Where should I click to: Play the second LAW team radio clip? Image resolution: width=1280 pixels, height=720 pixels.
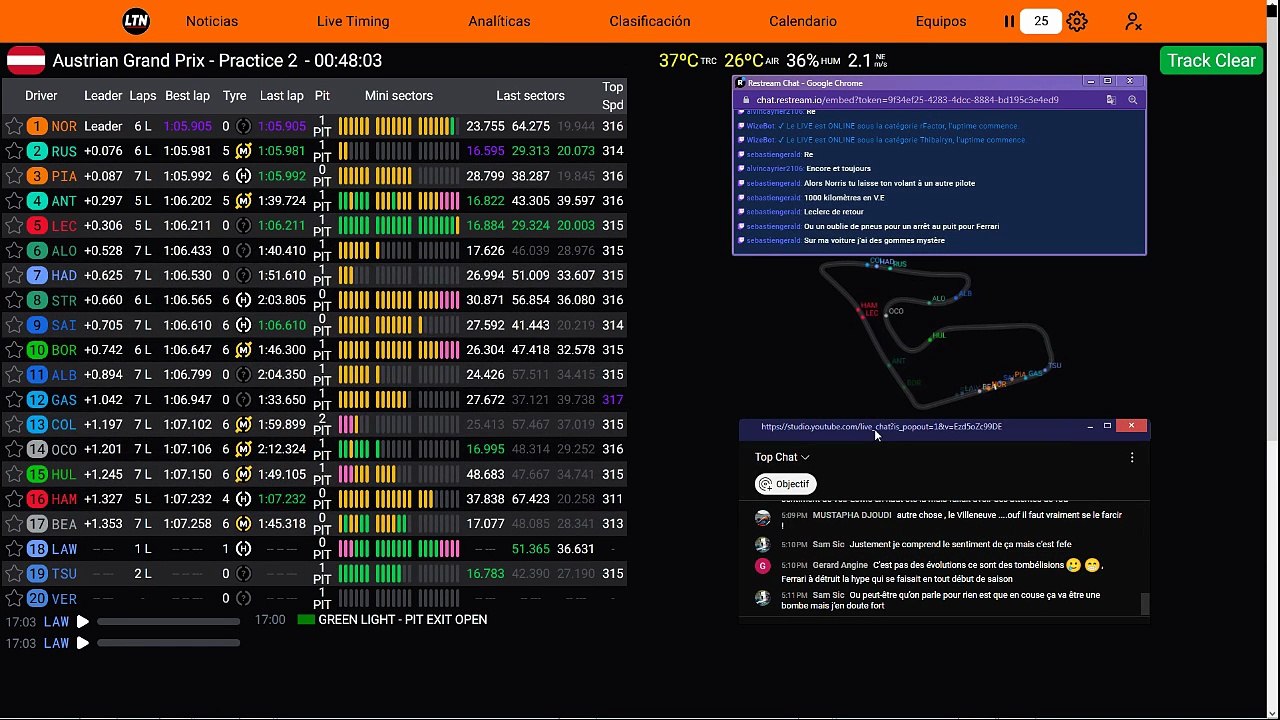(83, 643)
